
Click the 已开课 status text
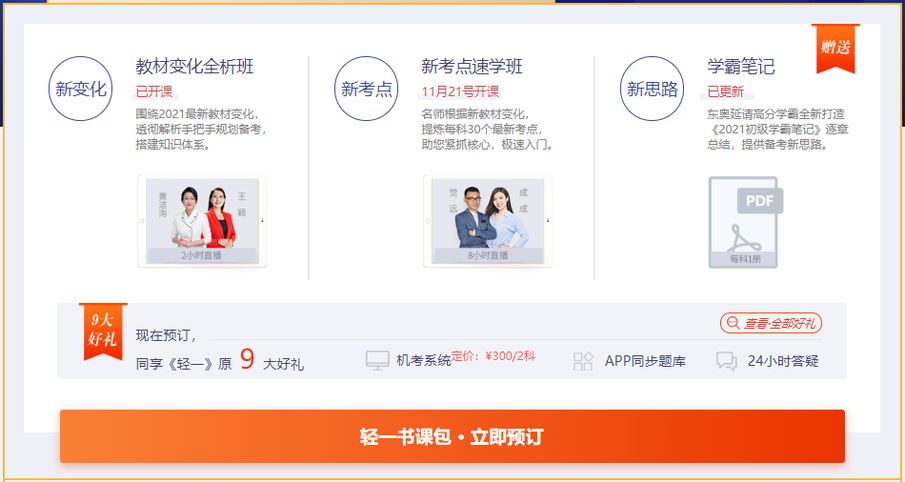pos(154,91)
